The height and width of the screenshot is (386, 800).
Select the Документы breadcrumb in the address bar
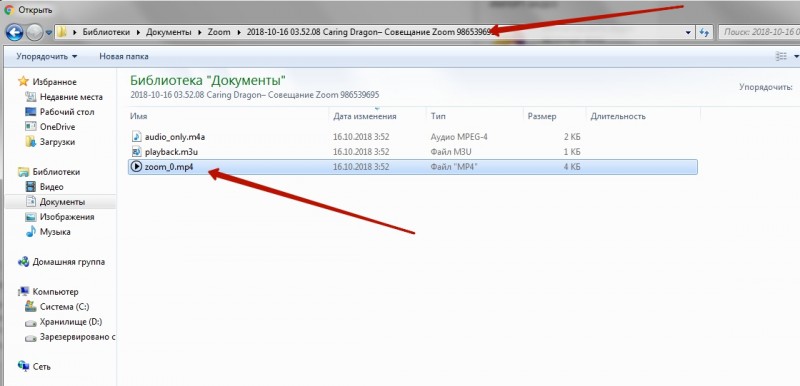tap(168, 32)
